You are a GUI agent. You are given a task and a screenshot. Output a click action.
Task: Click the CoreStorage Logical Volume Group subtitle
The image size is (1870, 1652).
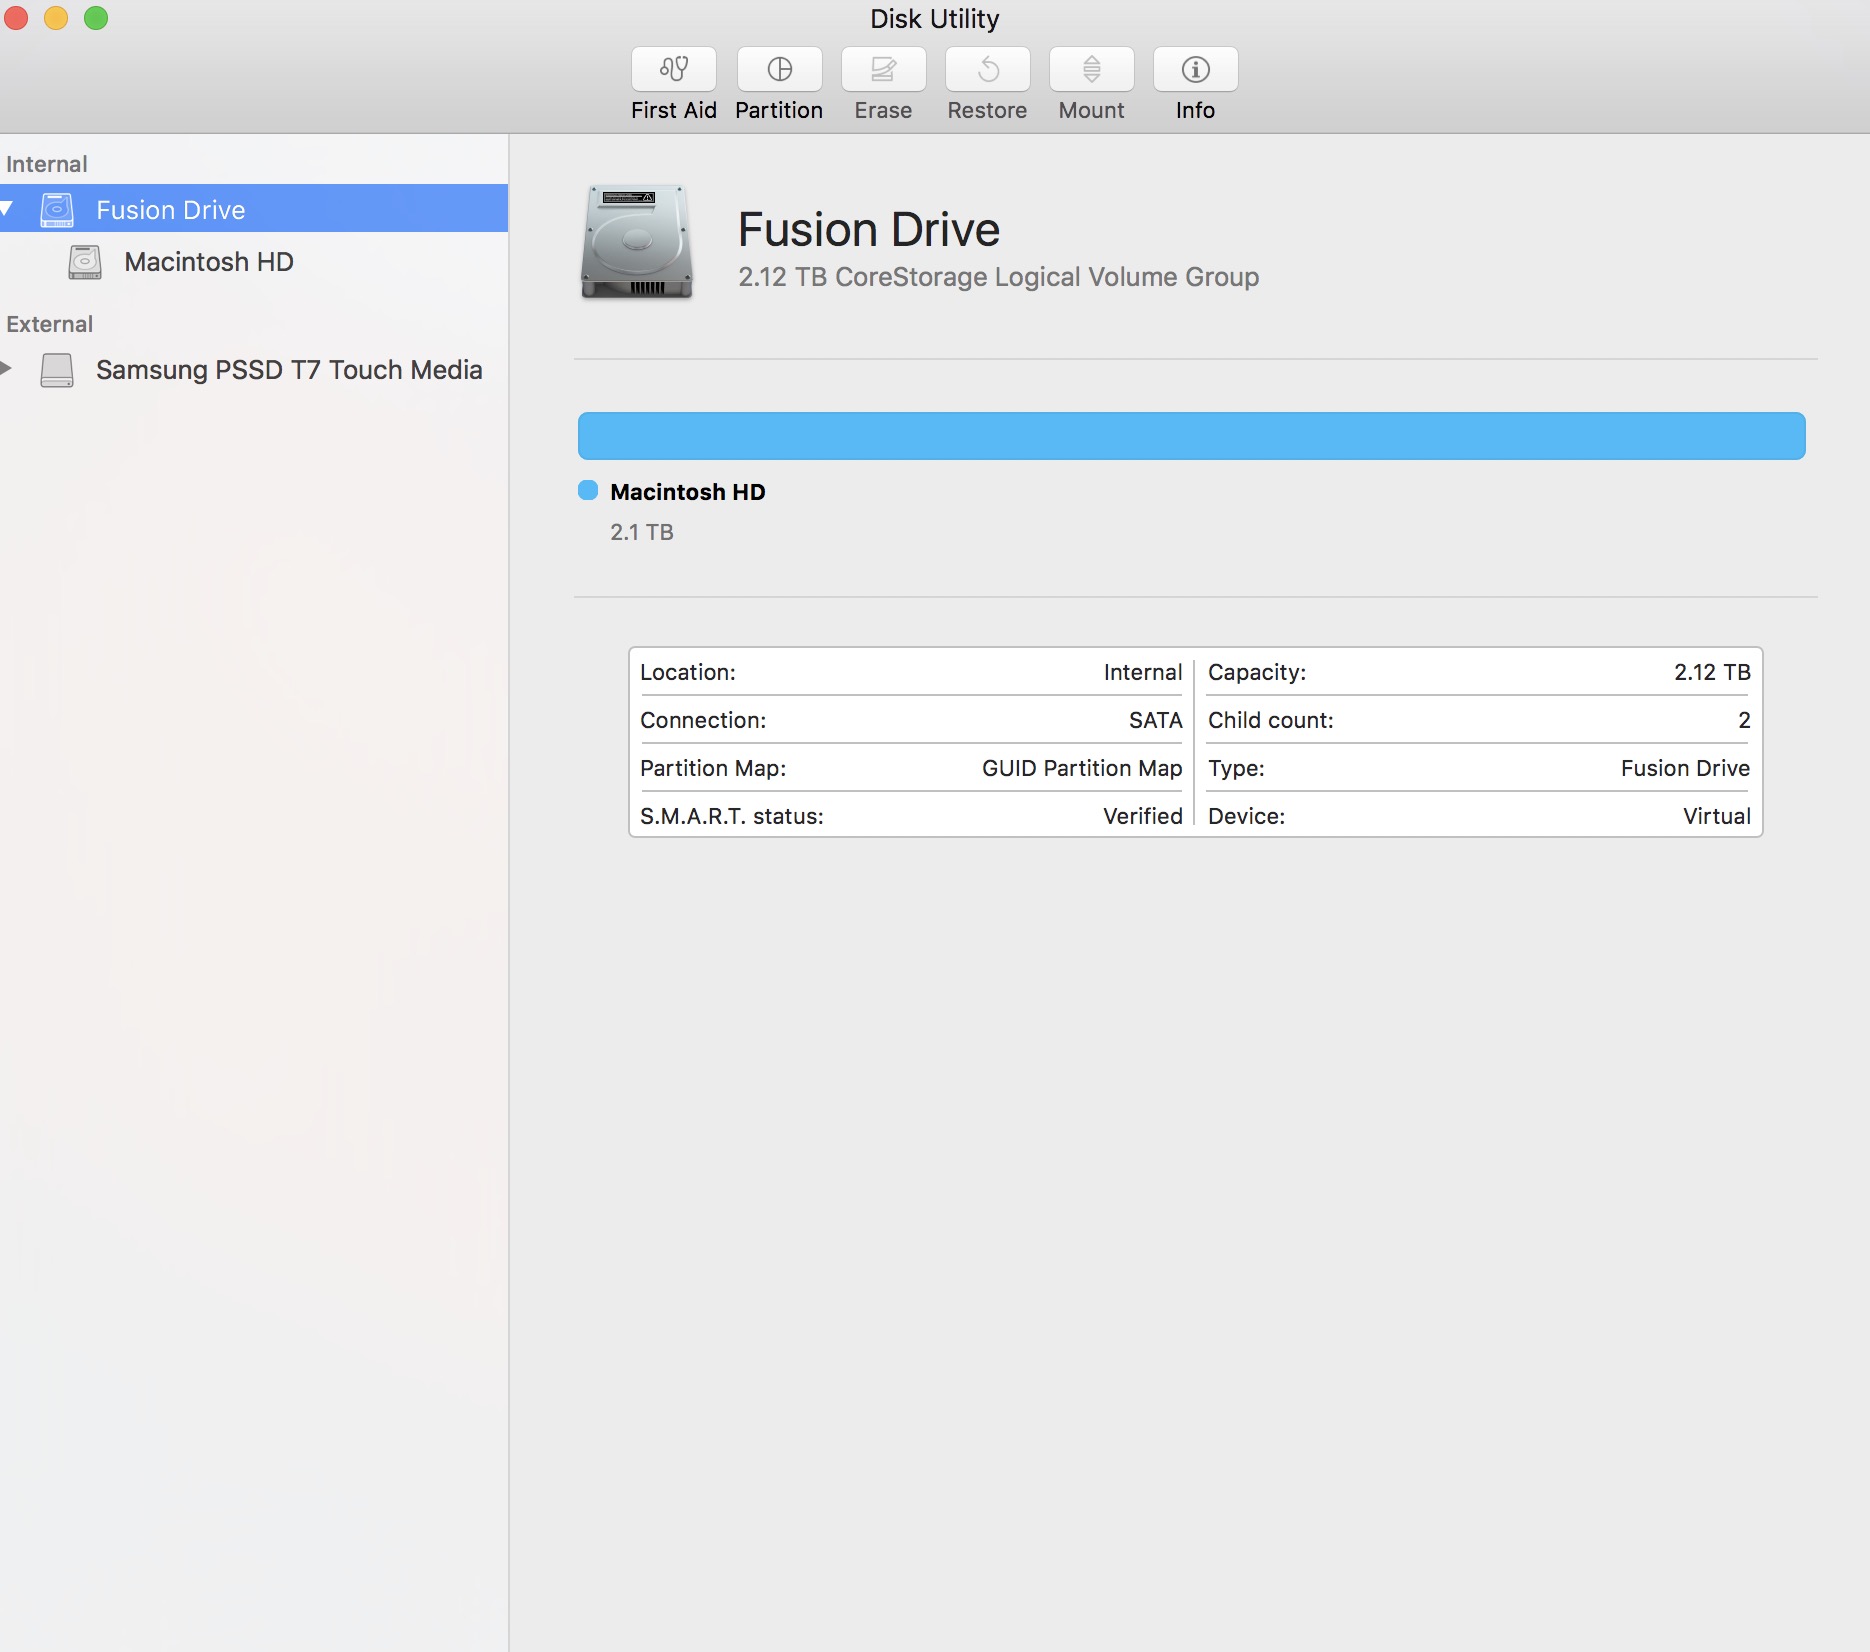[998, 277]
